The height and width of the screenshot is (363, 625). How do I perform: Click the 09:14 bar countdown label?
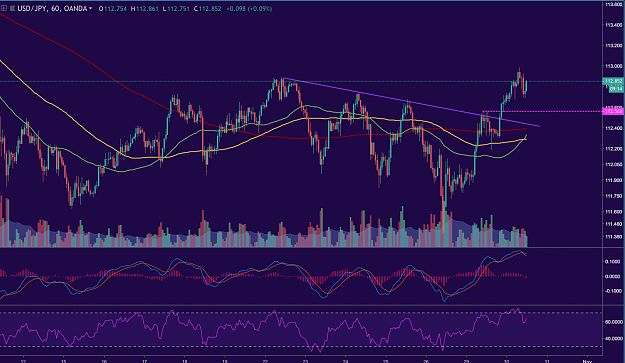[616, 90]
